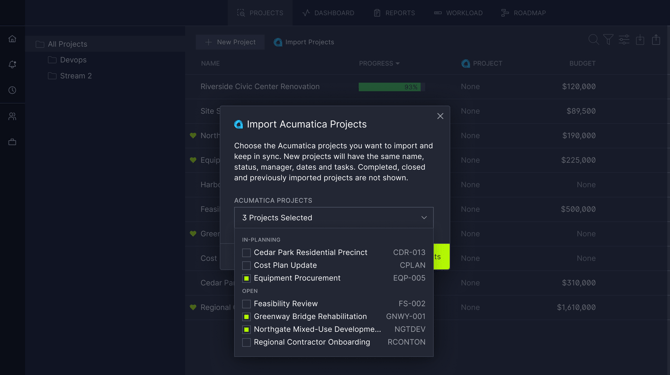Click the share/export icon
The image size is (670, 375).
click(x=656, y=40)
